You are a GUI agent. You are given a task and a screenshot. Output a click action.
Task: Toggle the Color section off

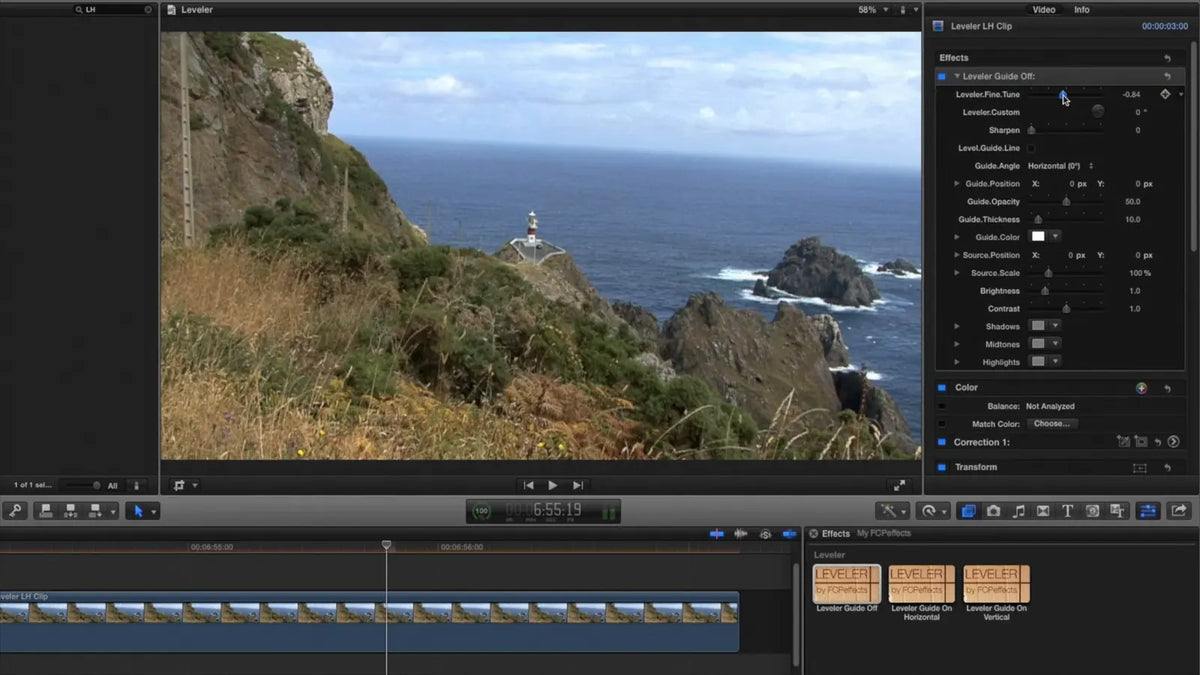pos(941,388)
